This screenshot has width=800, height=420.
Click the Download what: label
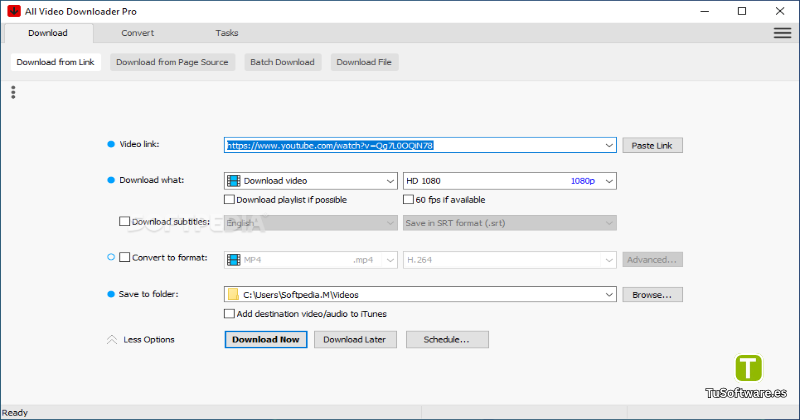(x=152, y=180)
